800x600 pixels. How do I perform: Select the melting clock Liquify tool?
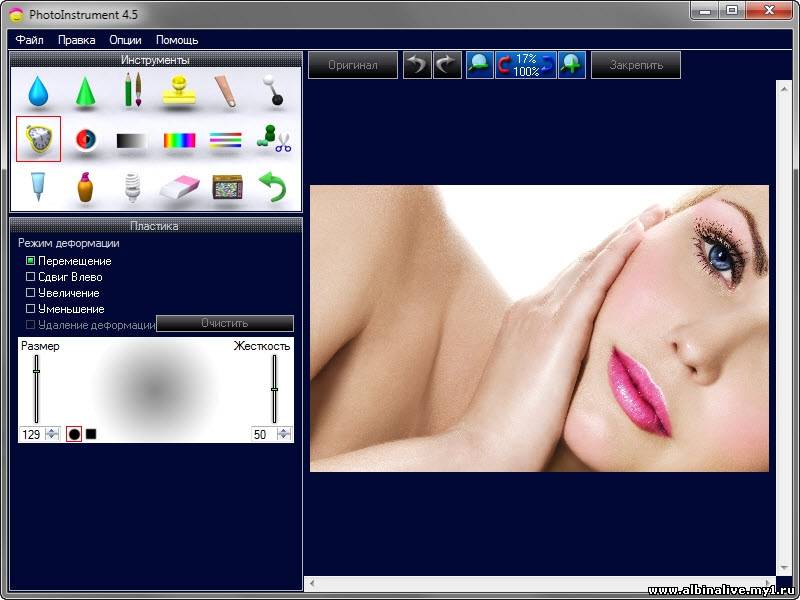pos(38,139)
